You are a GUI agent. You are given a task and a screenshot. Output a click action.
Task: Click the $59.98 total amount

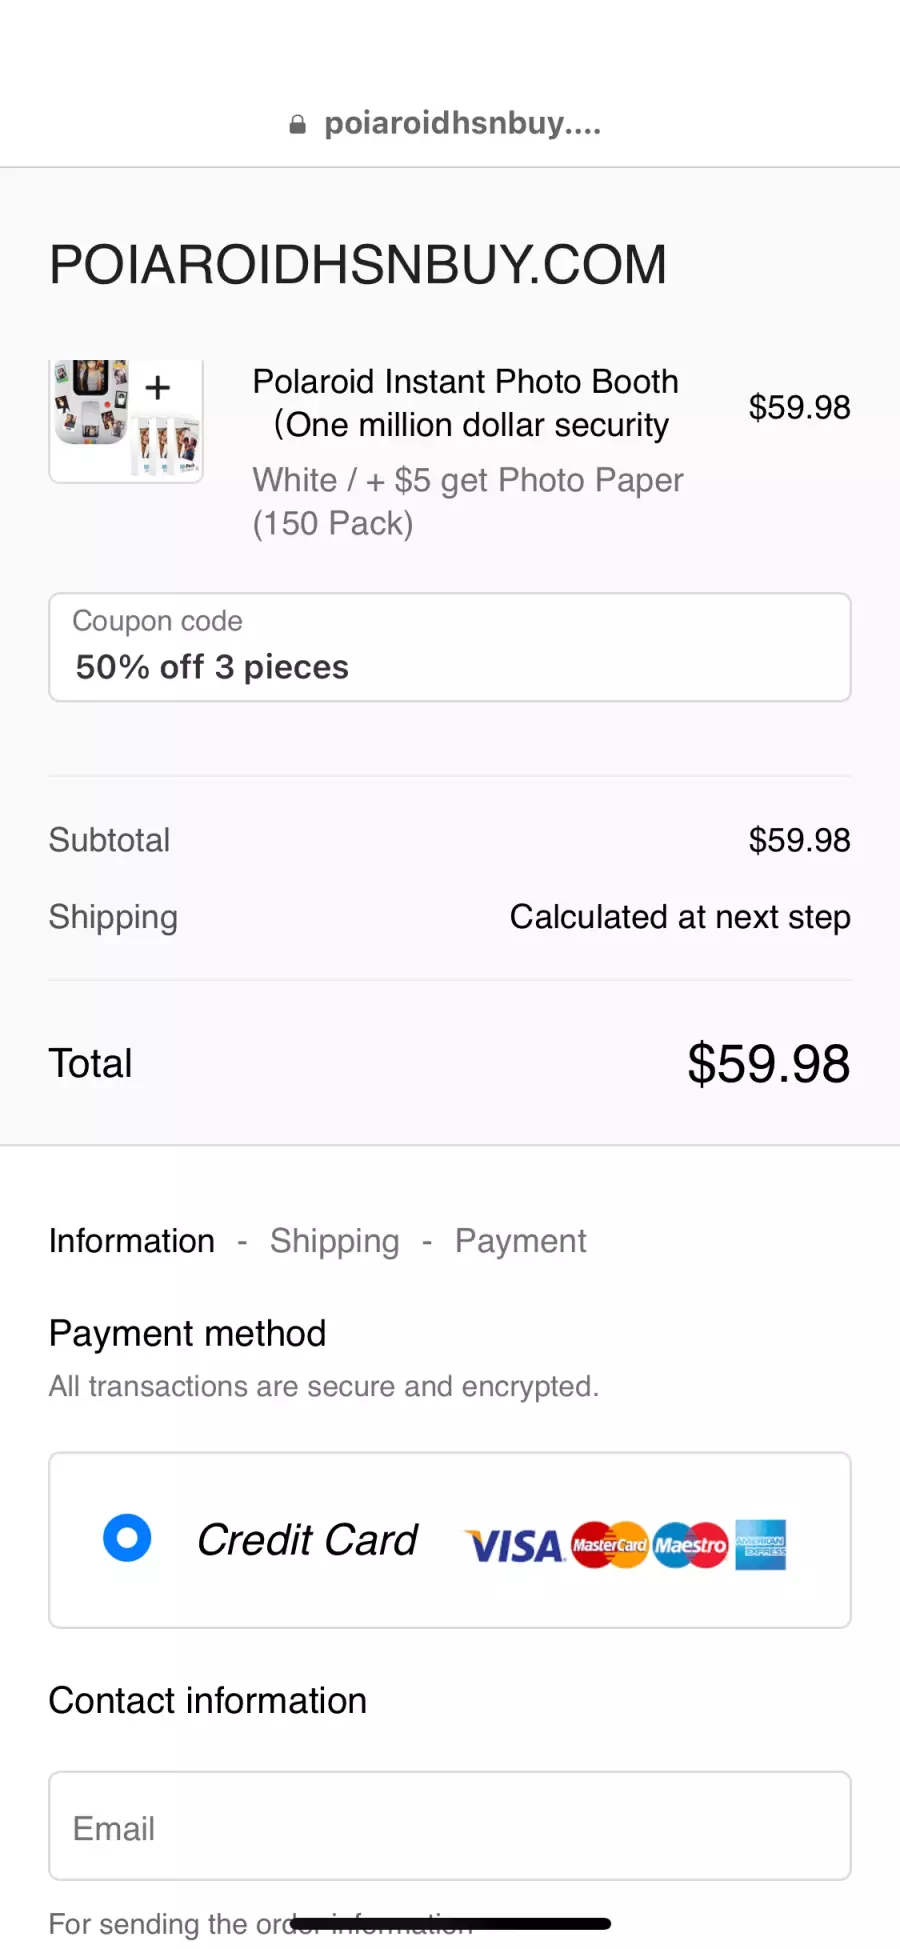tap(769, 1064)
